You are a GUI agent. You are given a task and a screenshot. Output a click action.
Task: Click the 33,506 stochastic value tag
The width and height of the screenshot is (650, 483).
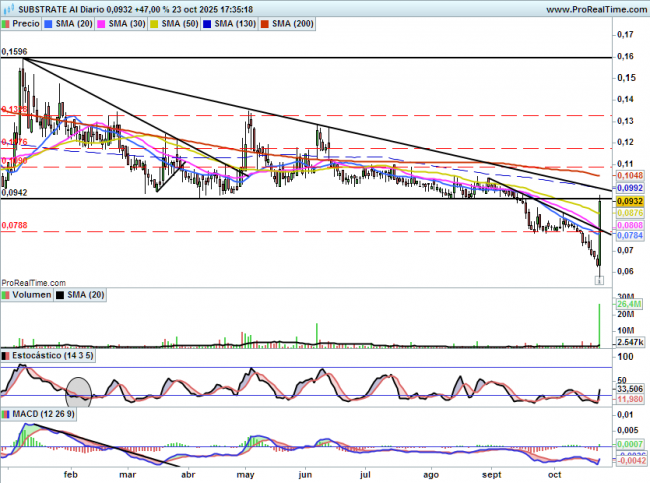coord(627,389)
